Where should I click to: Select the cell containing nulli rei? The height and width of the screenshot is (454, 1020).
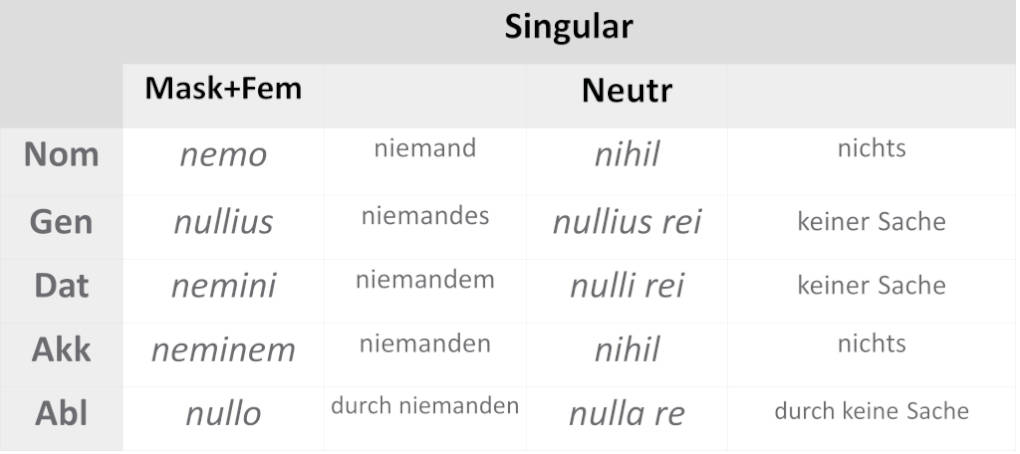pyautogui.click(x=627, y=287)
